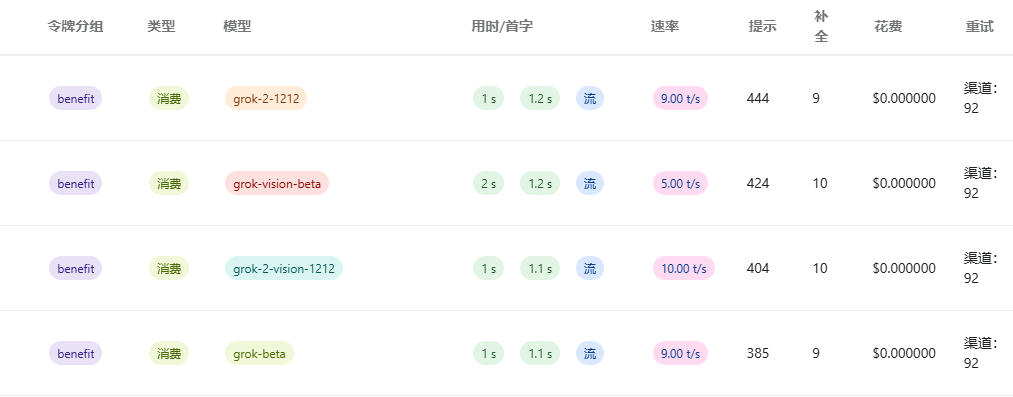The height and width of the screenshot is (397, 1013).
Task: Click the 消费 tag in grok-vision-beta row
Action: 169,183
